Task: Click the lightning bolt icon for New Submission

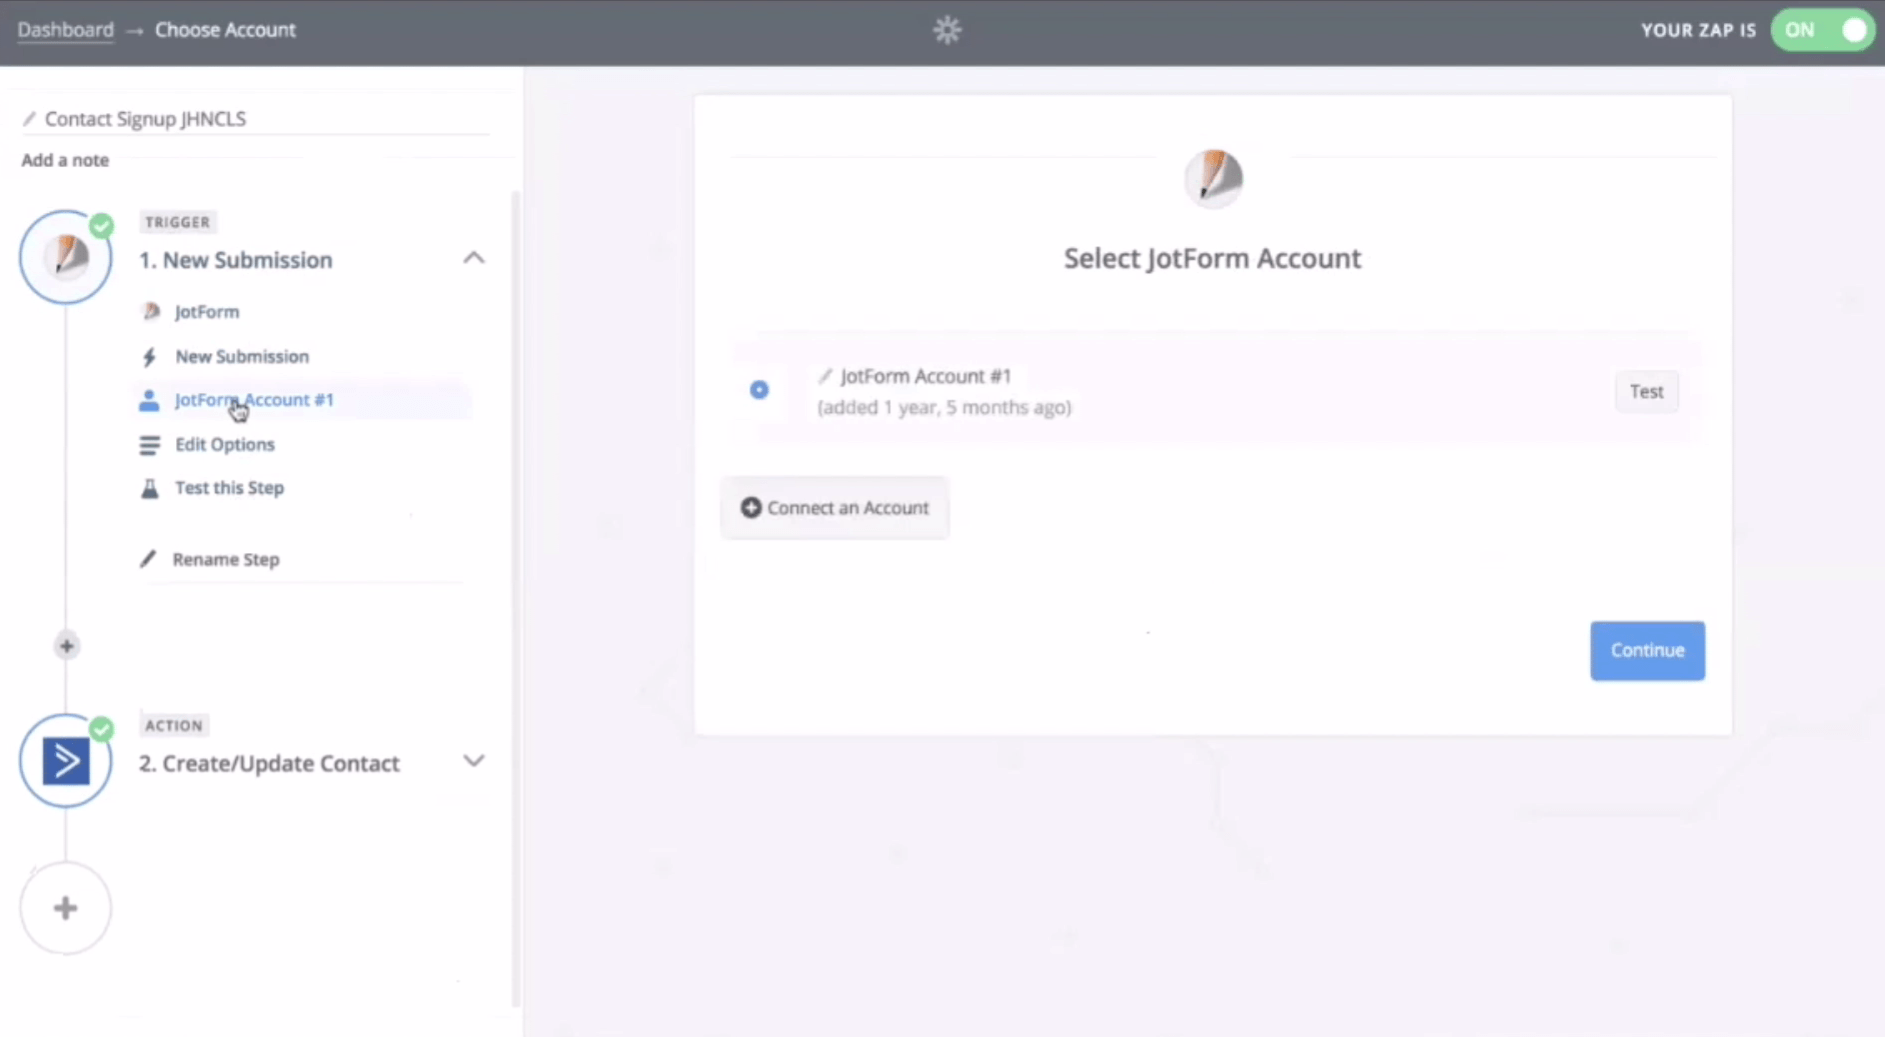Action: point(150,357)
